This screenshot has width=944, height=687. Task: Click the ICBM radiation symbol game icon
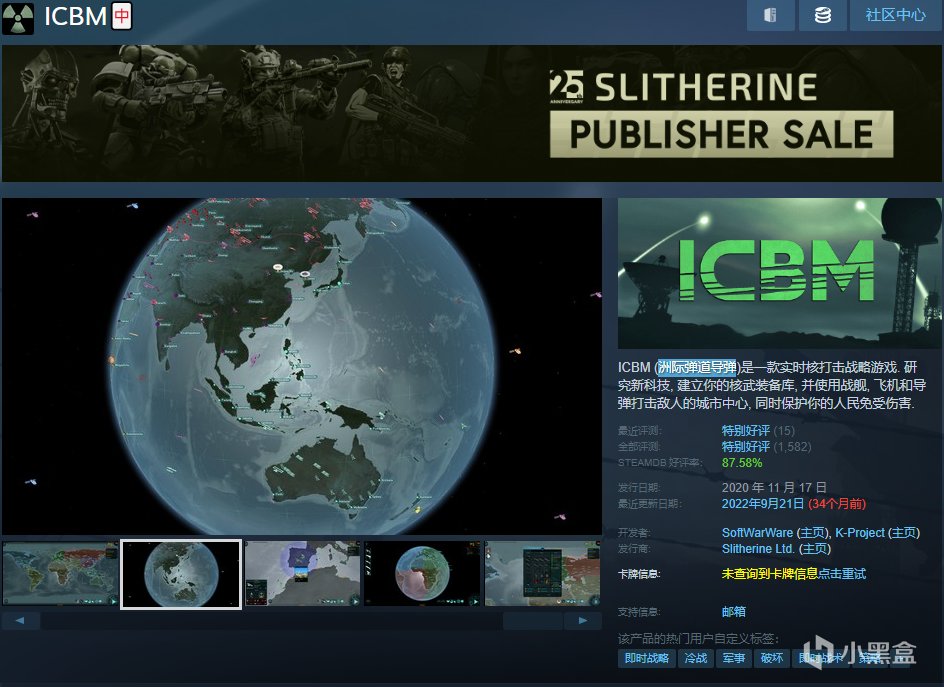click(18, 17)
